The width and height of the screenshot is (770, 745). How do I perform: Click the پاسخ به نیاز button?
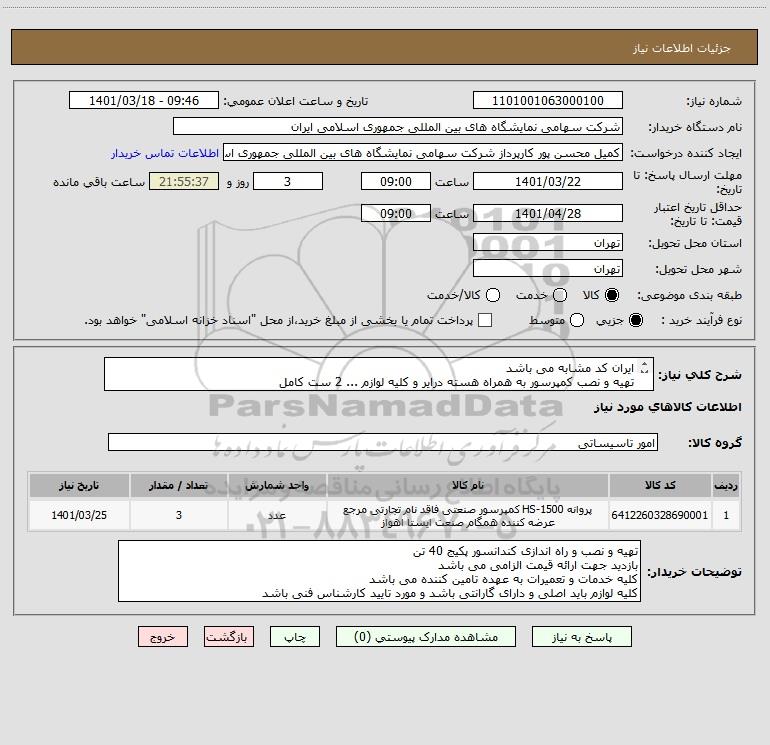582,637
